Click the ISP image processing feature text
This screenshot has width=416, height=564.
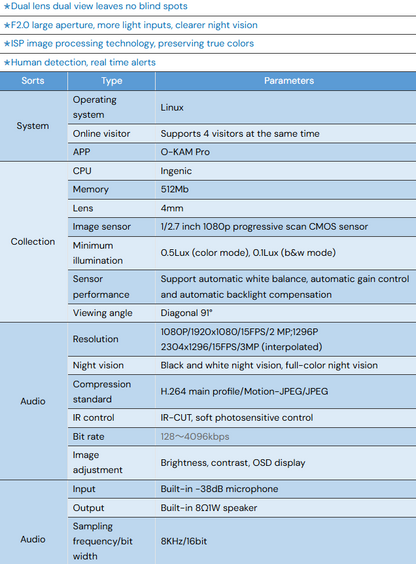click(129, 44)
